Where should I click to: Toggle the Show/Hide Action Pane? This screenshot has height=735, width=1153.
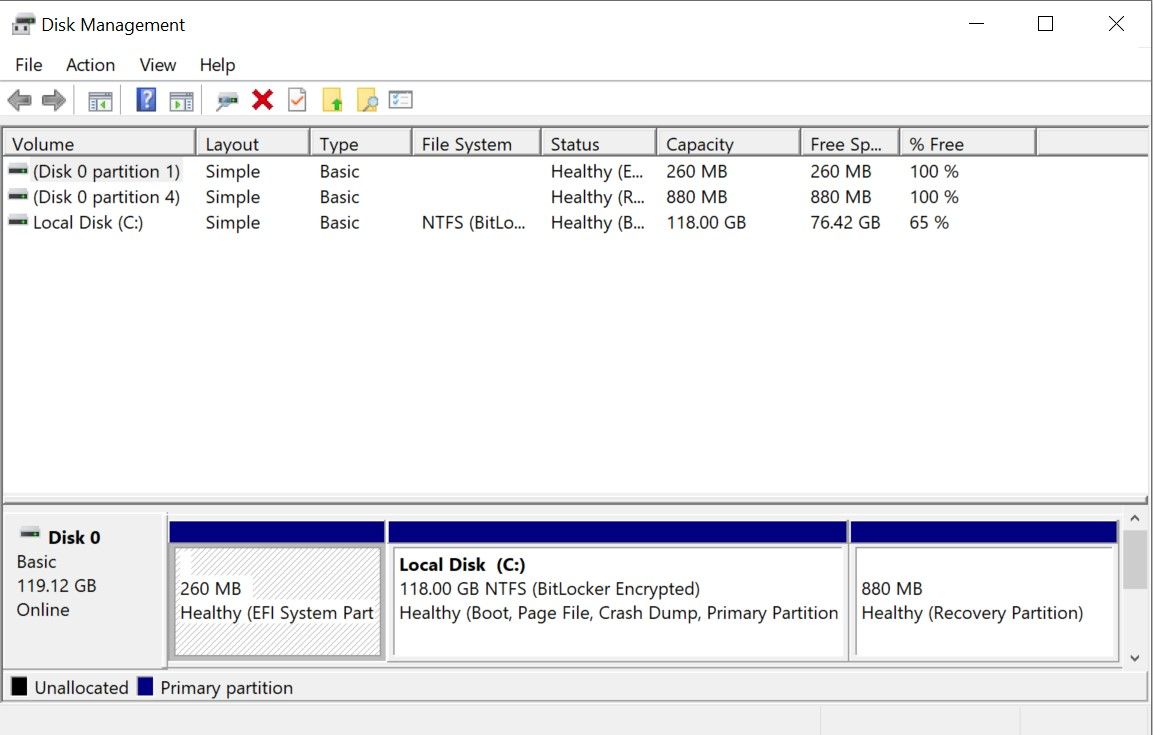[x=181, y=99]
